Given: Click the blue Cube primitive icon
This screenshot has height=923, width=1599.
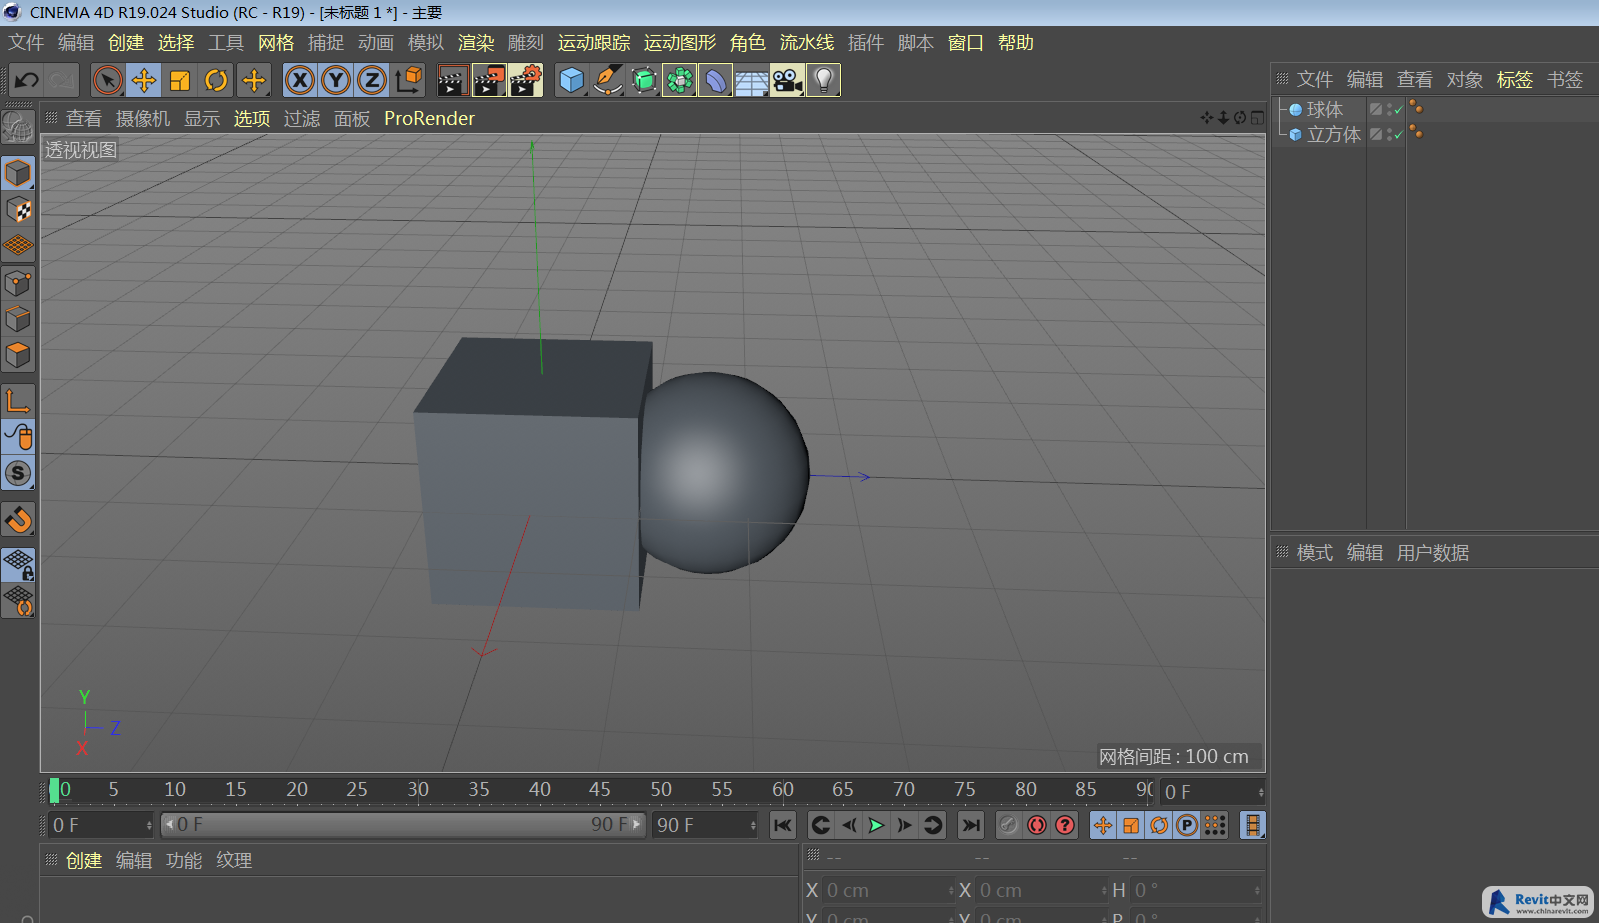Looking at the screenshot, I should click(x=571, y=80).
